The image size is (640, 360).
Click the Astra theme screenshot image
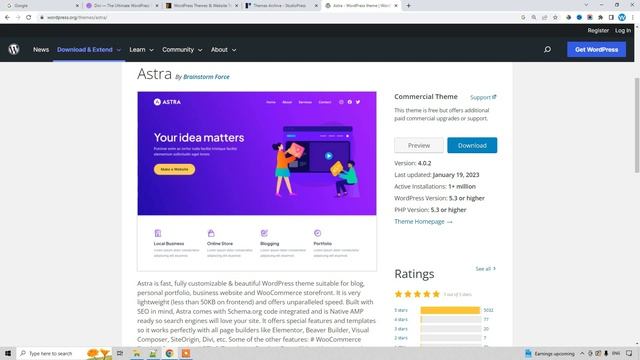coord(257,181)
